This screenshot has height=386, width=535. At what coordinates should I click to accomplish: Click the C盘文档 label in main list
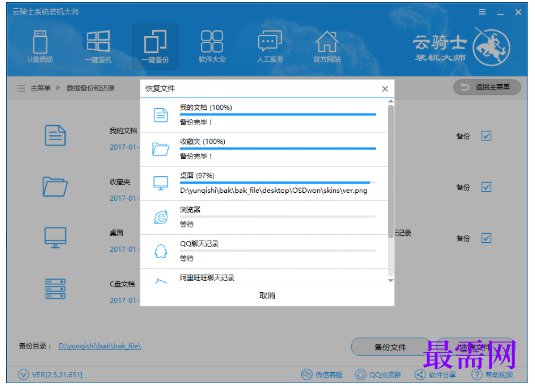point(122,284)
